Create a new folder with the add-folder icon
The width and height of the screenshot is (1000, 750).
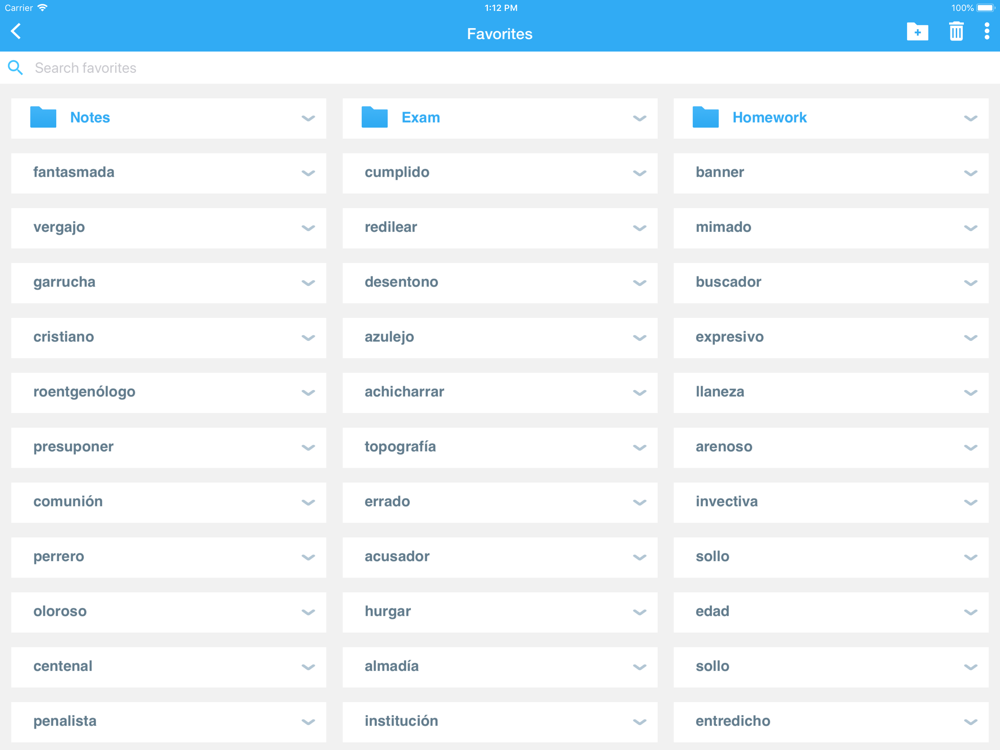[917, 31]
